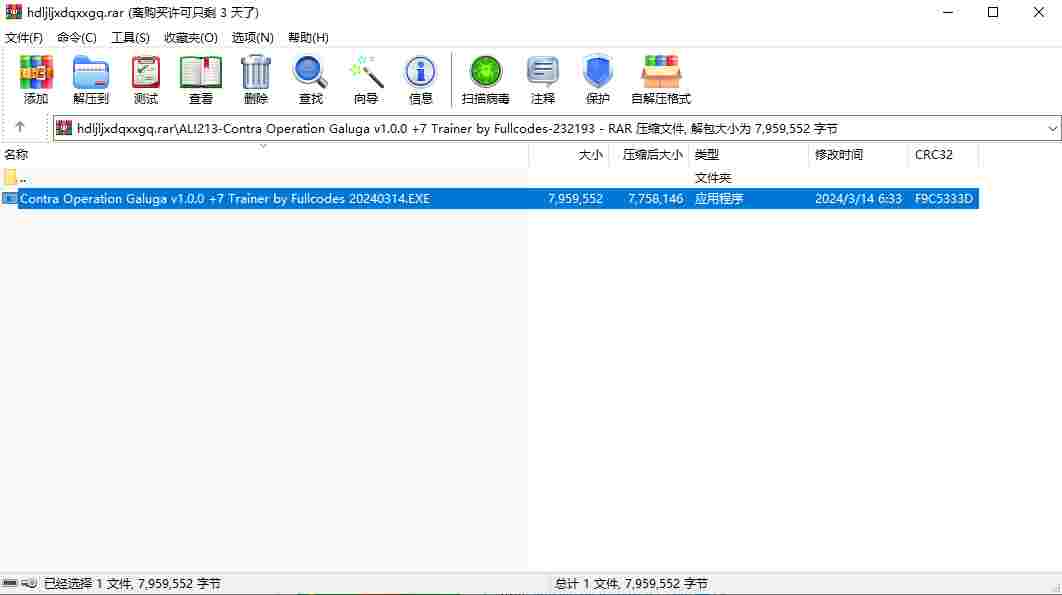Close the WinRAR window

click(1038, 12)
